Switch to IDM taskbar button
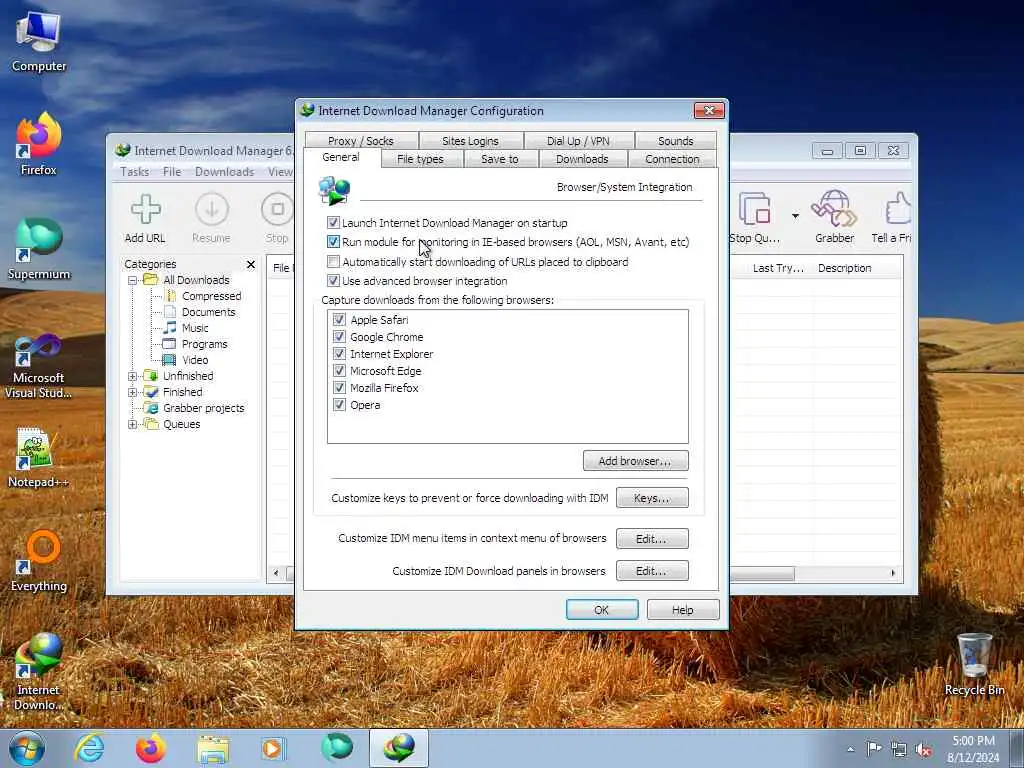The image size is (1024, 768). [x=399, y=748]
